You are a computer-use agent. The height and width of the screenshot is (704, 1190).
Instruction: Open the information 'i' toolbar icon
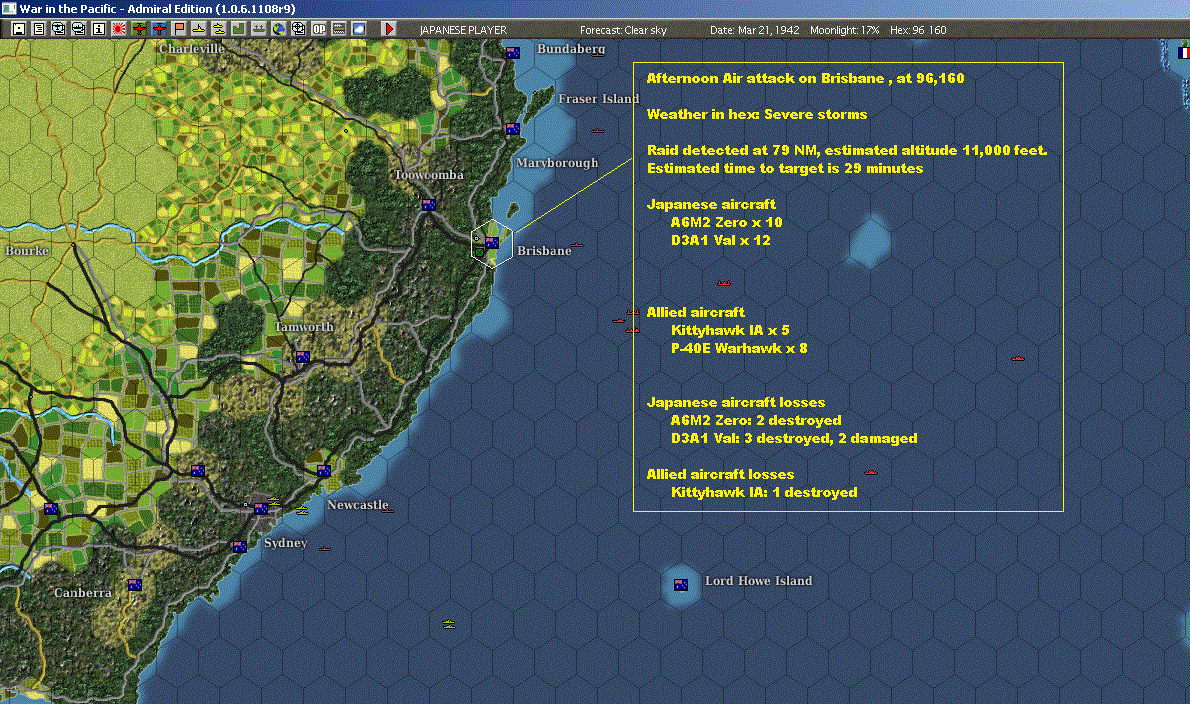click(x=99, y=29)
